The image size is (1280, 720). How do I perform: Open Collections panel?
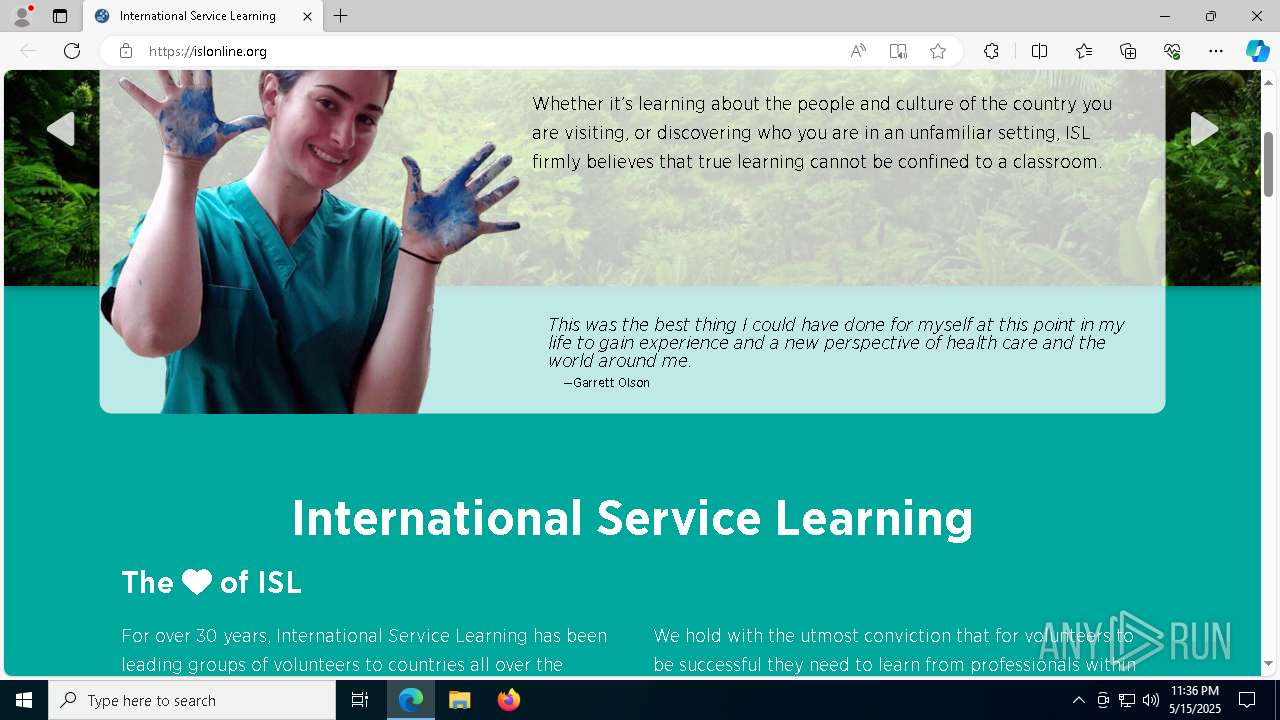(x=1128, y=51)
